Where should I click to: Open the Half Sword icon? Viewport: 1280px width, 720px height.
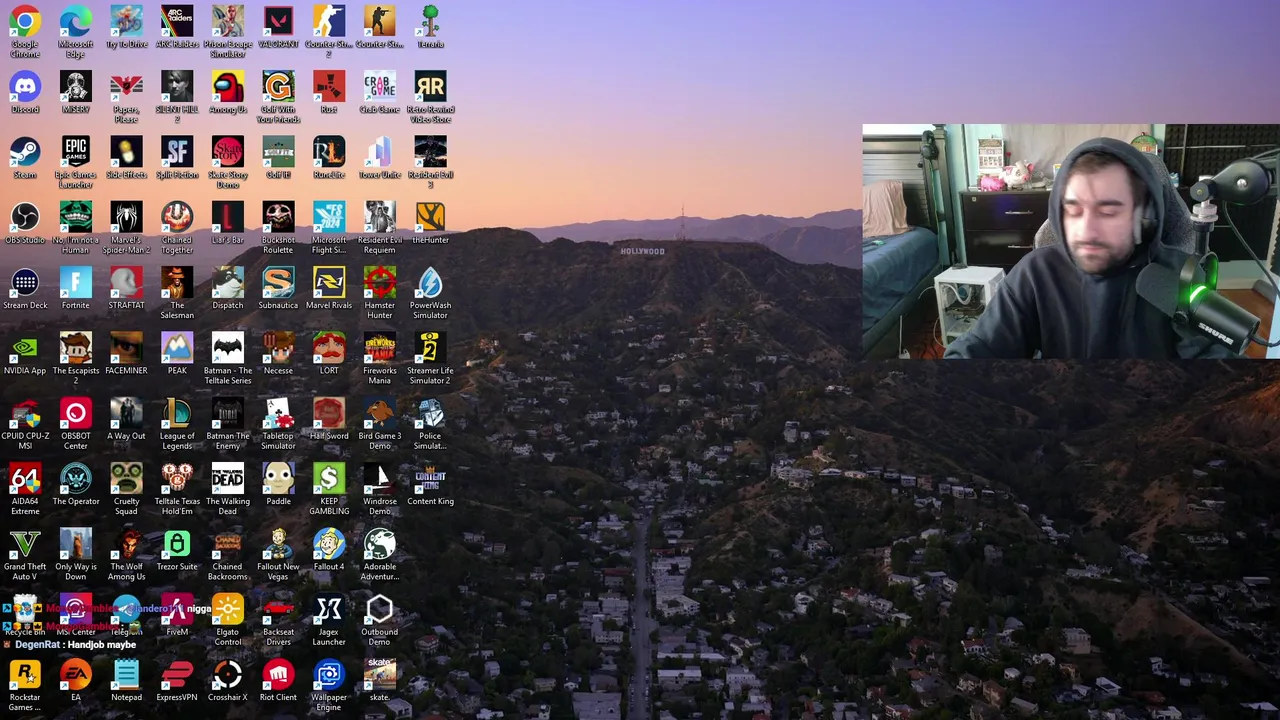tap(329, 413)
